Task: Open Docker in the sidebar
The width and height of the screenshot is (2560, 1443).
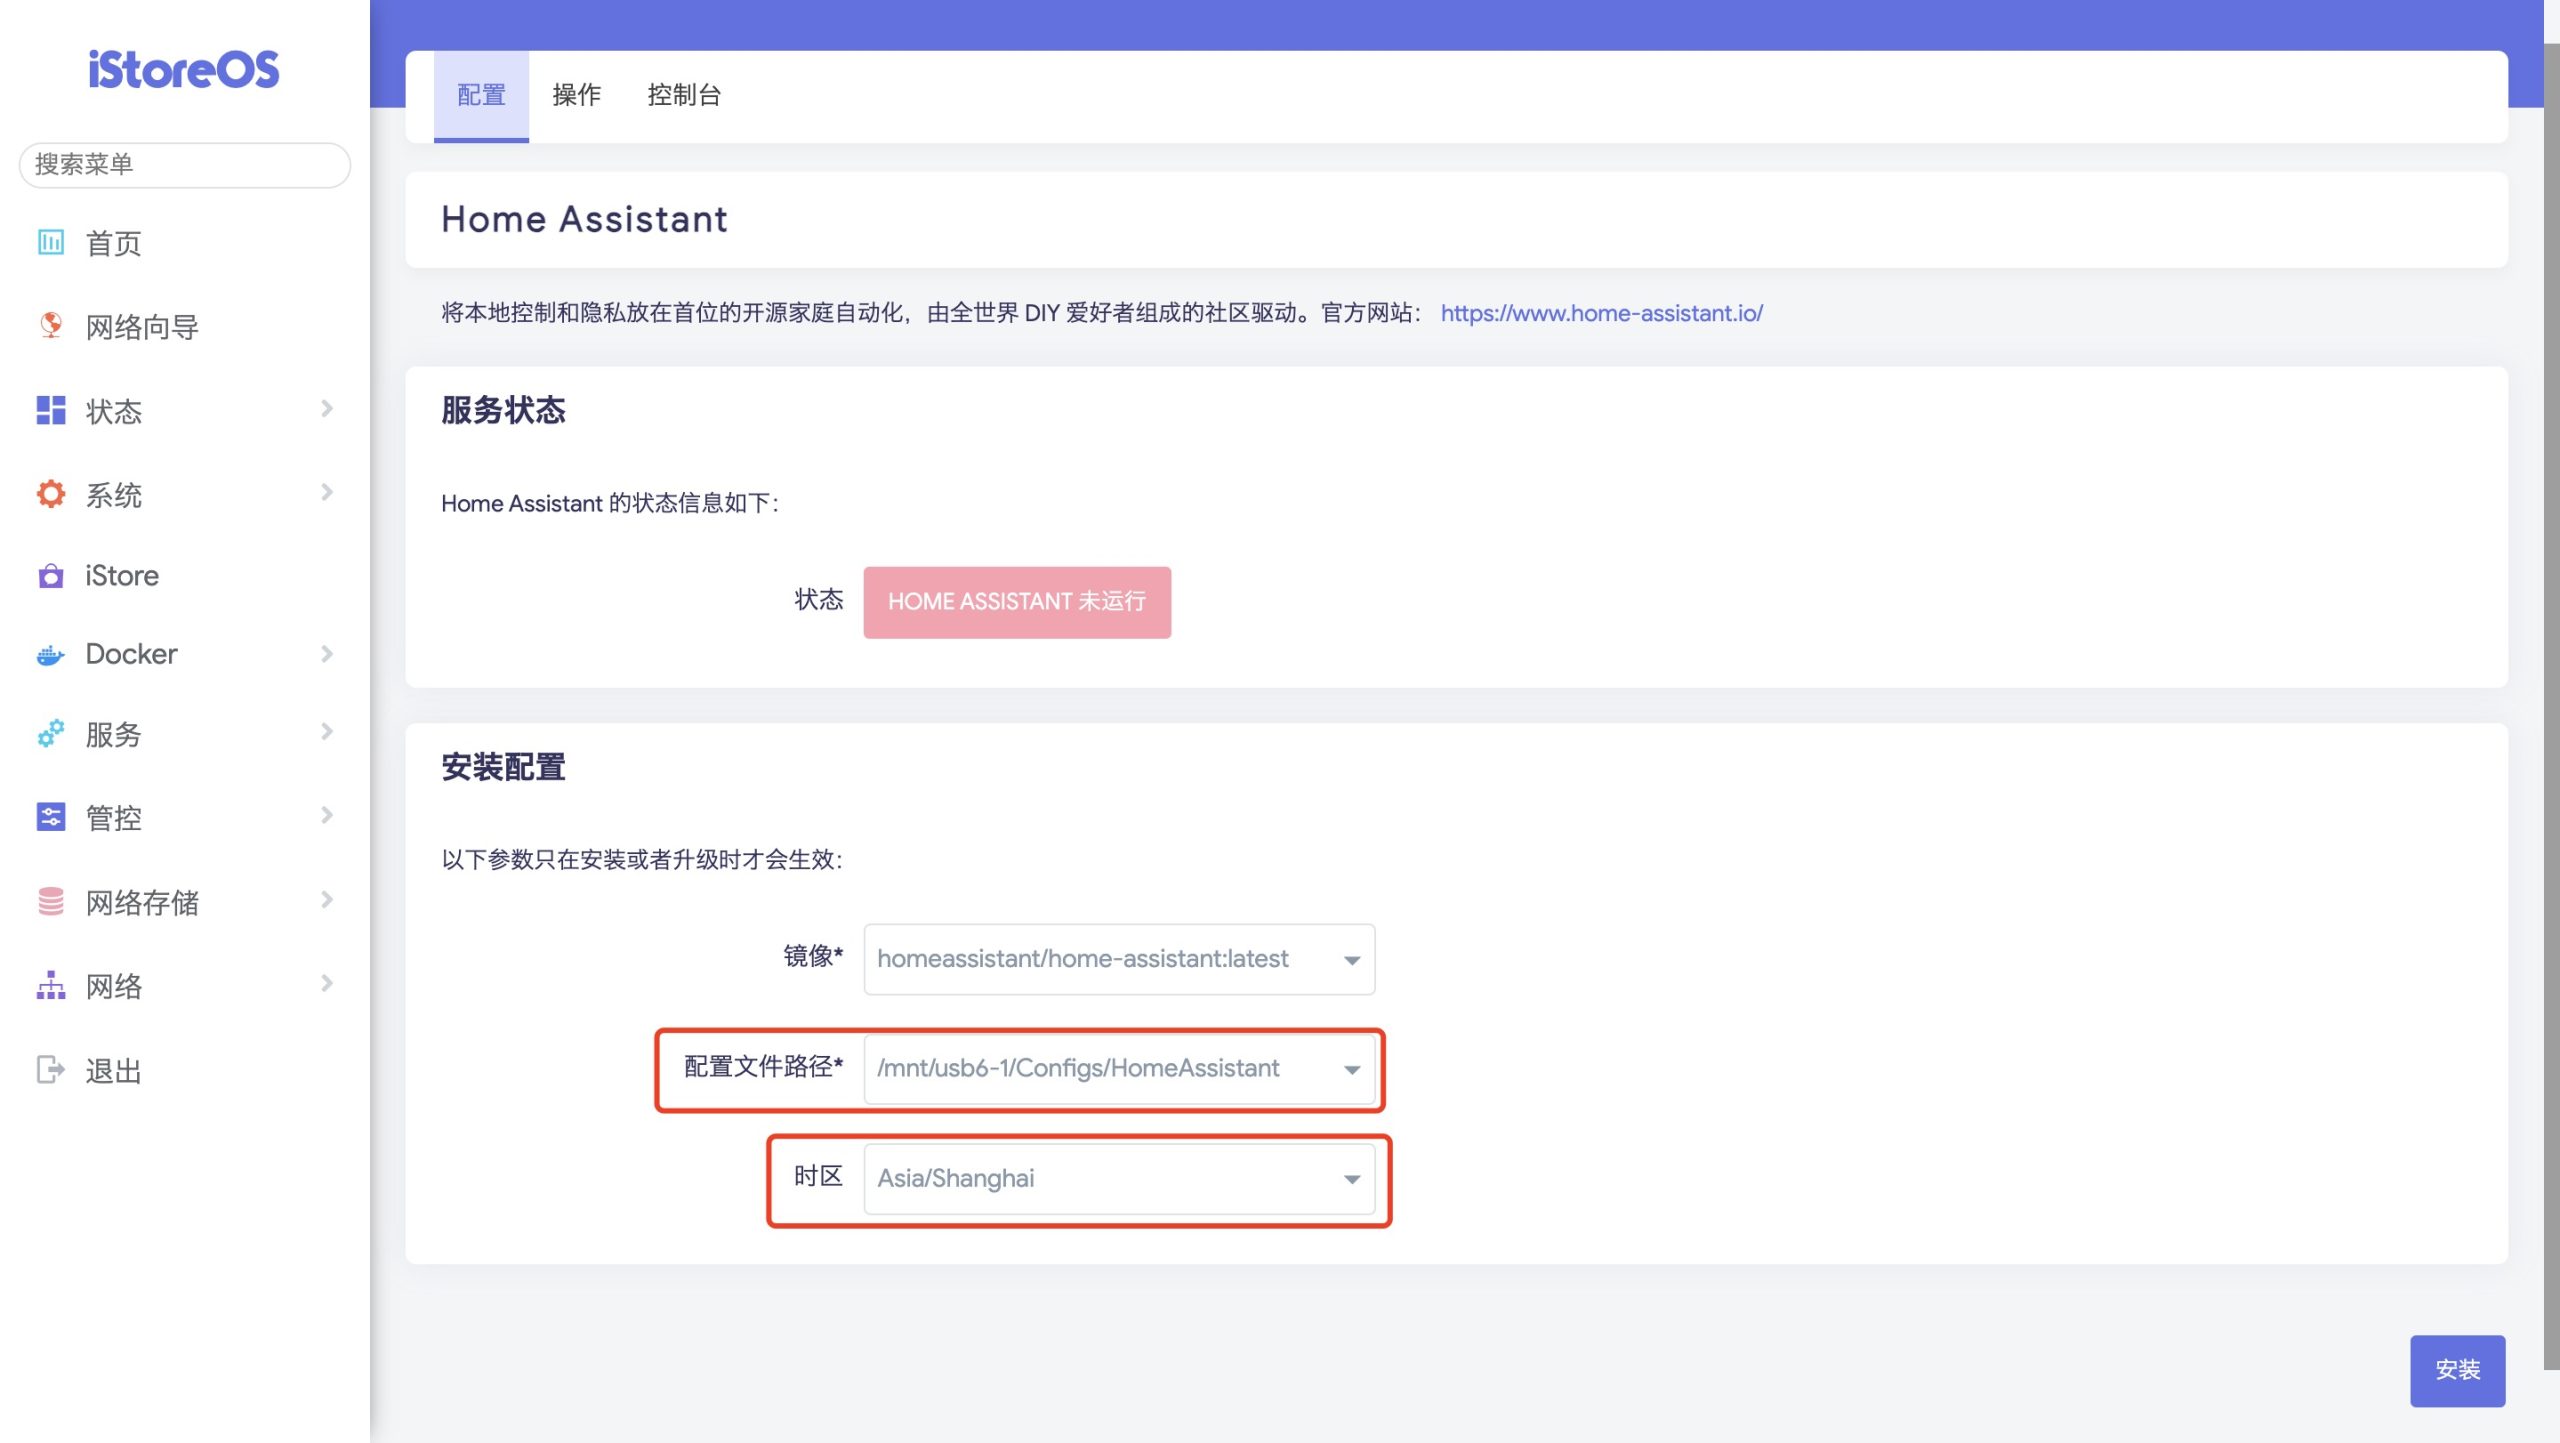Action: pos(131,654)
